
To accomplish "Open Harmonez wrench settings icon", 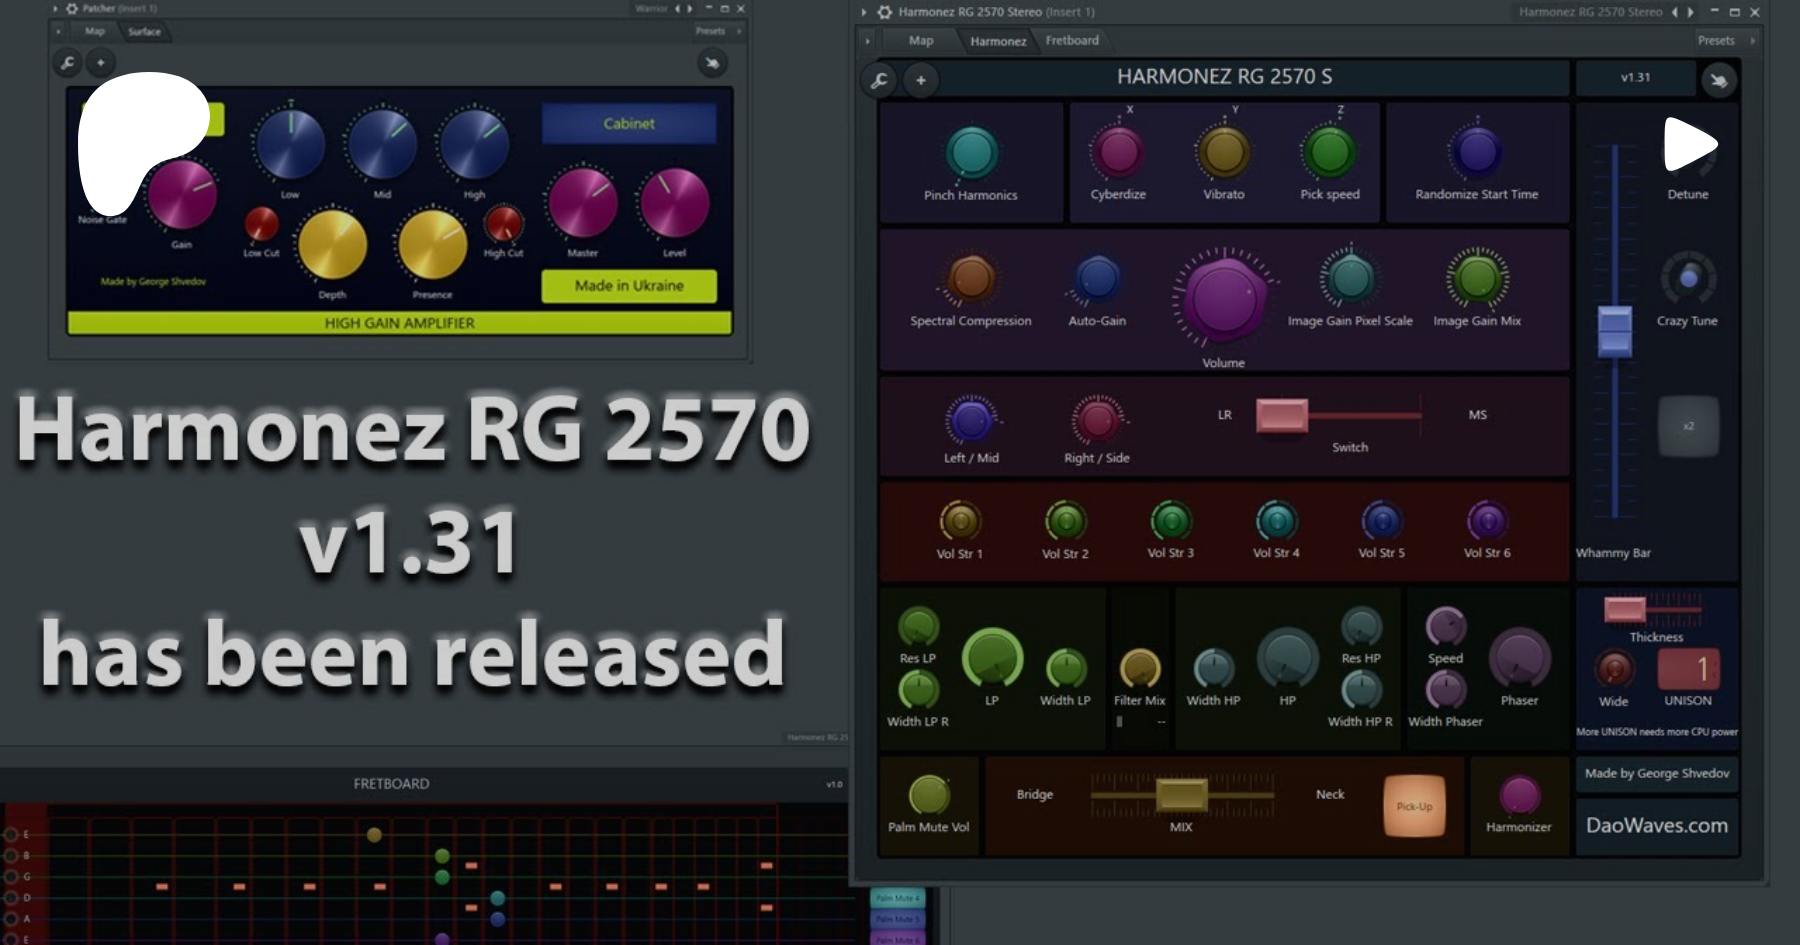I will click(x=879, y=80).
